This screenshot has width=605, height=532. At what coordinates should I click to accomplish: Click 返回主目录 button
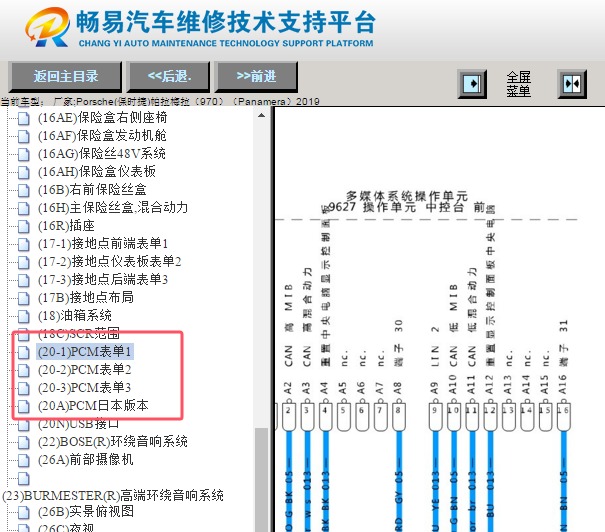(x=66, y=77)
